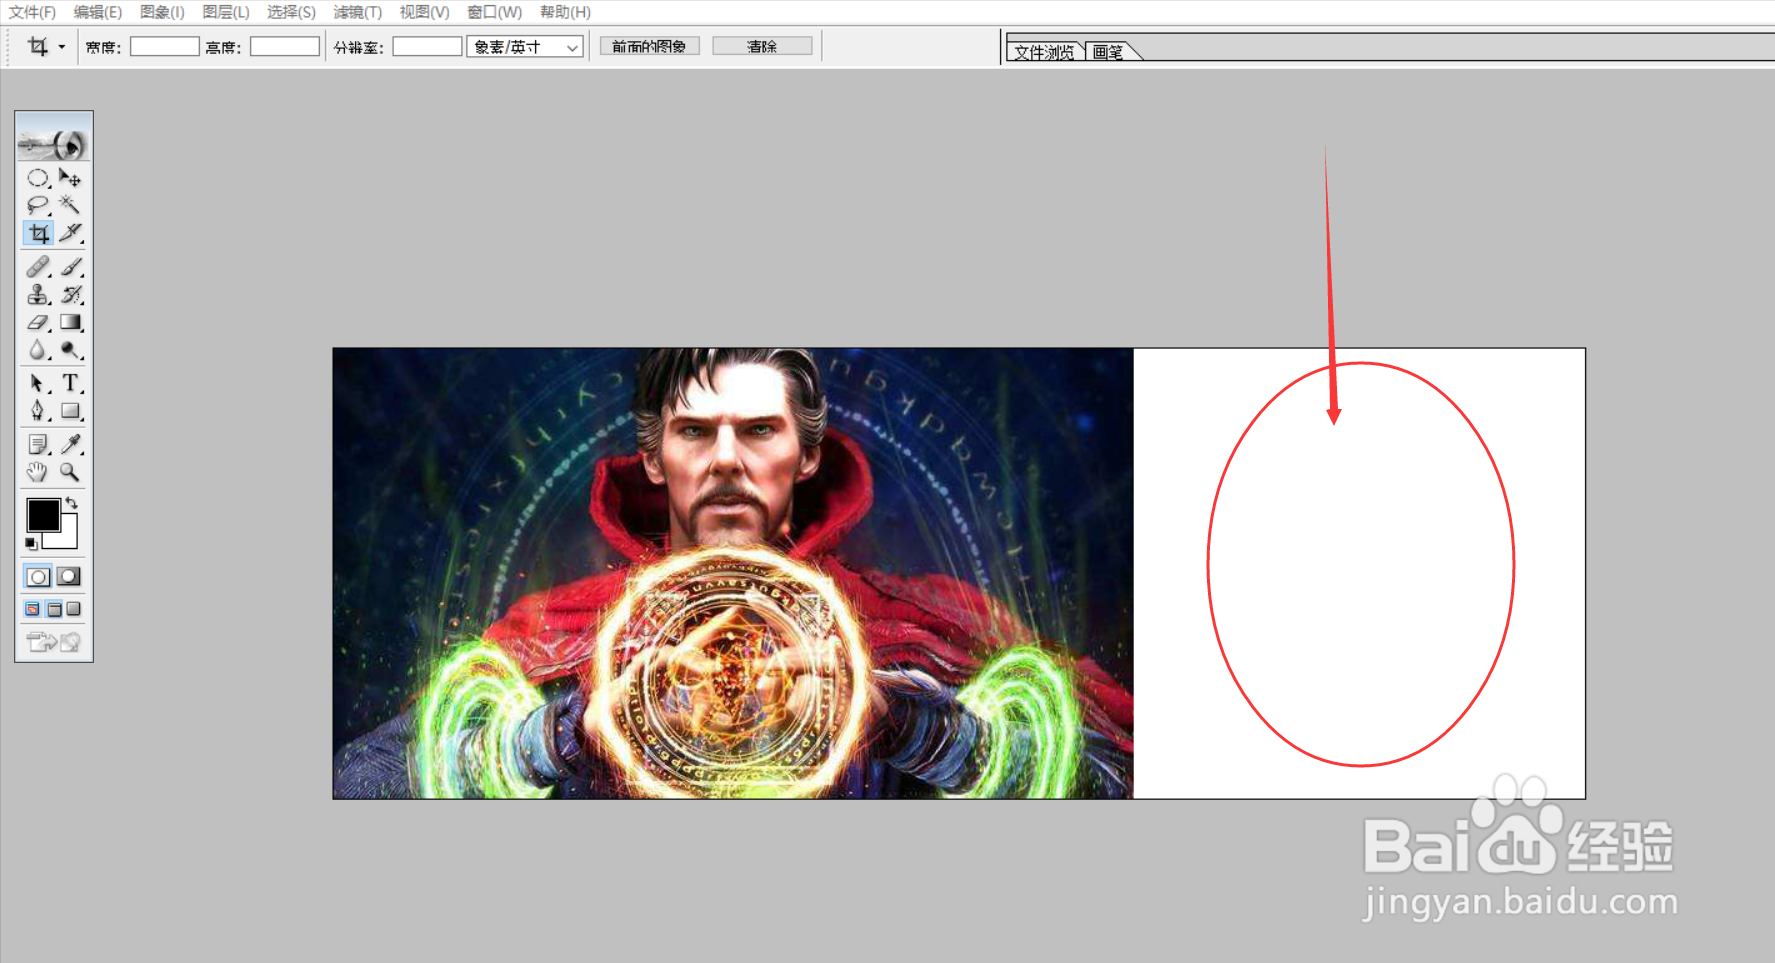Select the Rectangle shape tool
The image size is (1775, 963).
pos(70,411)
